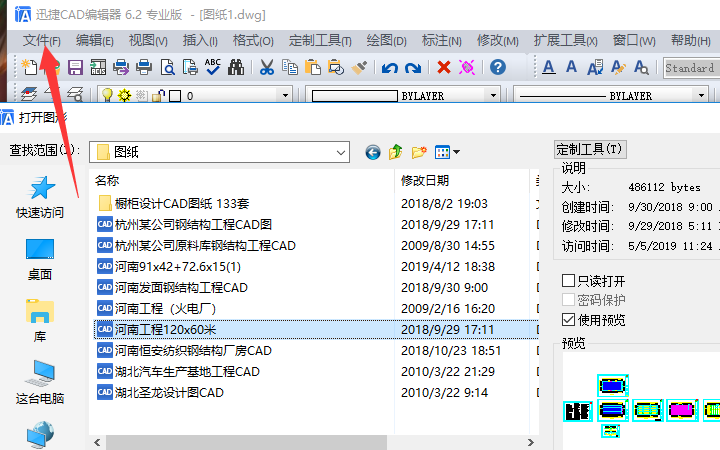Screen dimensions: 720x450
Task: Click the ACIS export icon
Action: 98,68
